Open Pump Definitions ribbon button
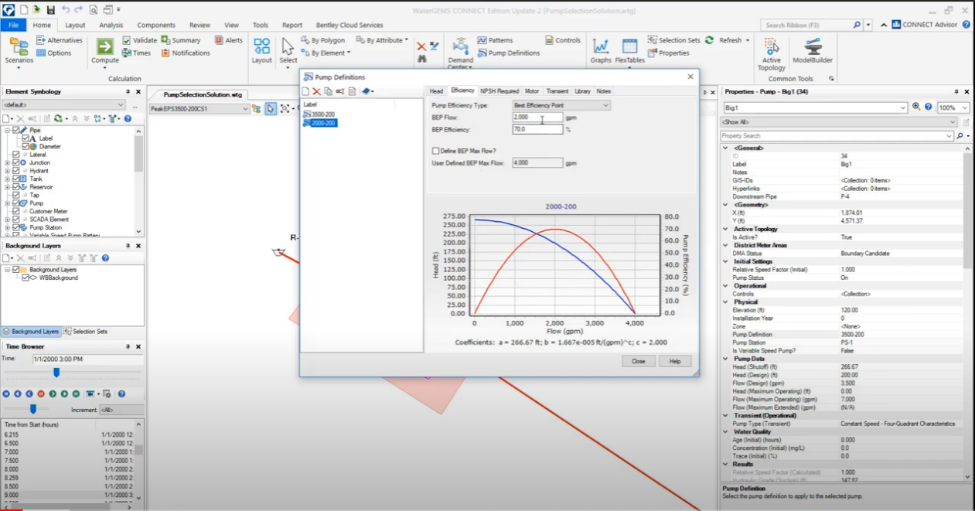975x511 pixels. [508, 53]
